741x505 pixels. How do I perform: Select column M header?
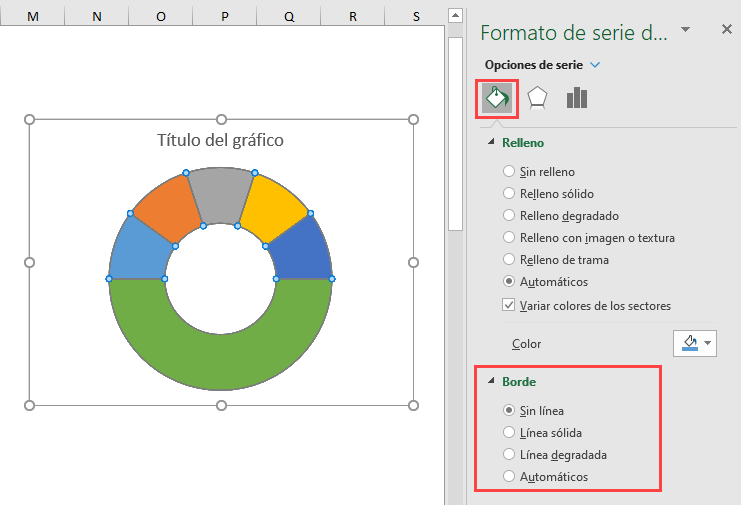point(33,17)
